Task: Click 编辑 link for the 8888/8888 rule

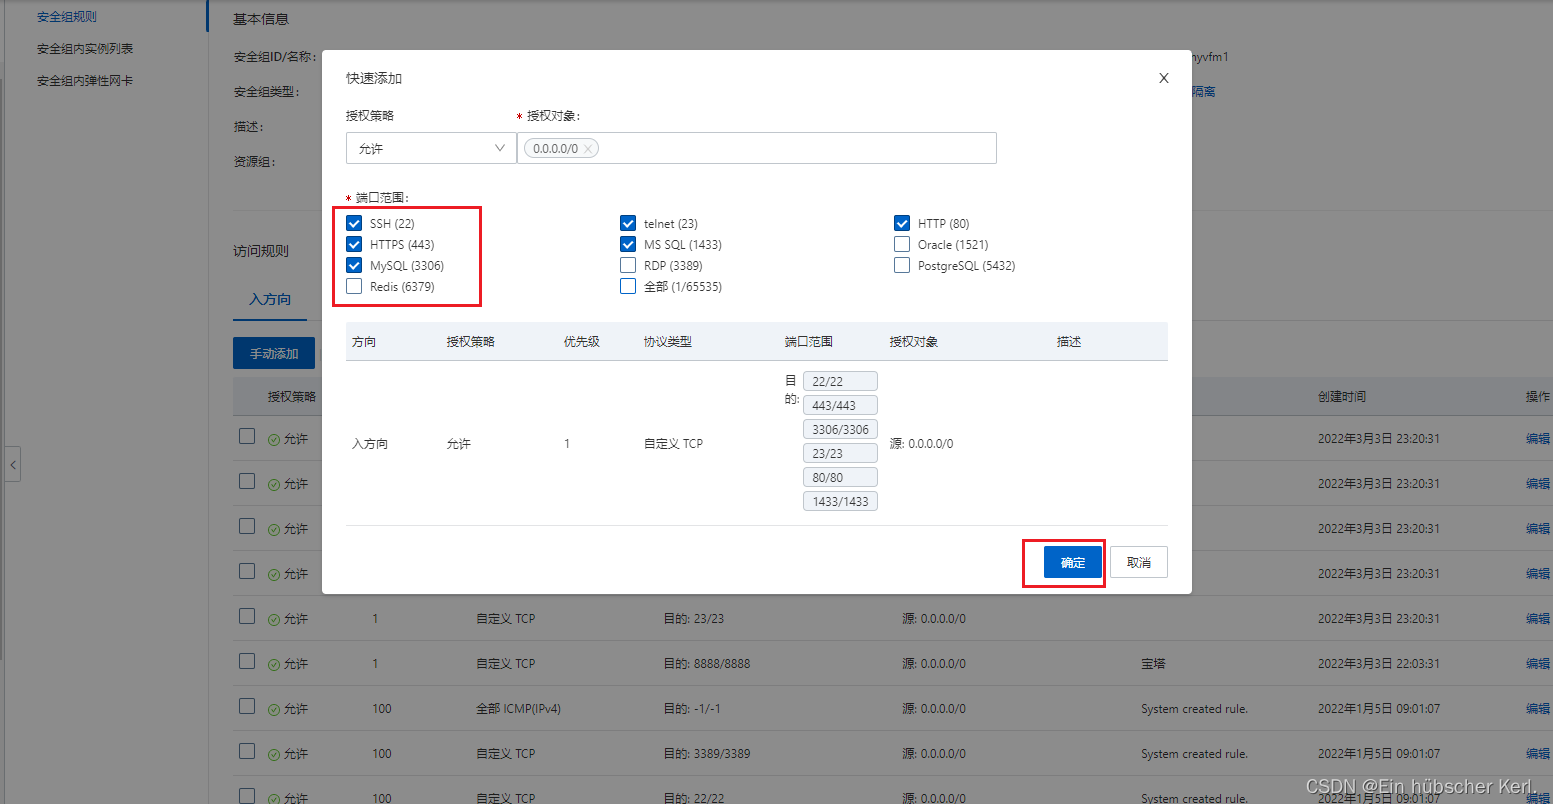Action: 1538,664
